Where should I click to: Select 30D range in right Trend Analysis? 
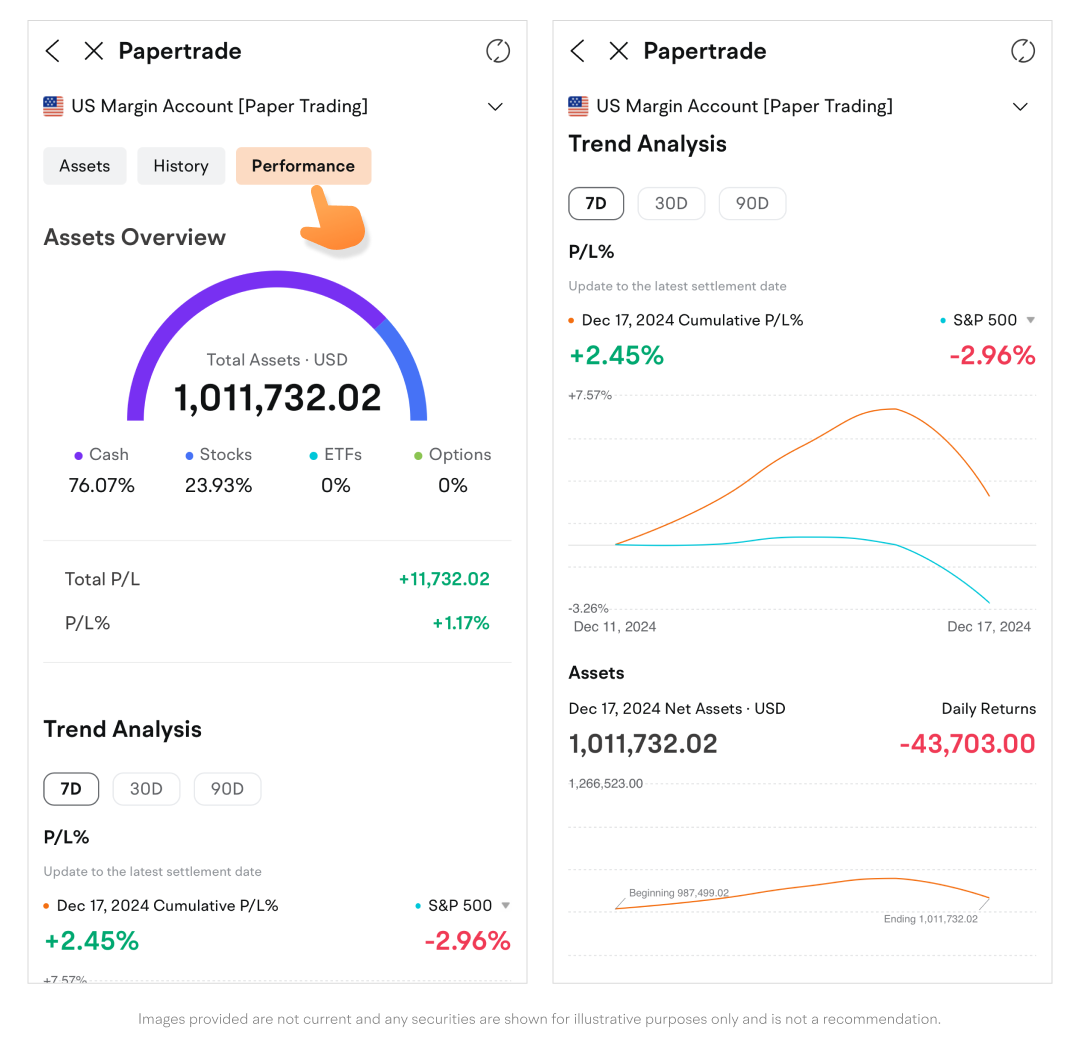(671, 204)
